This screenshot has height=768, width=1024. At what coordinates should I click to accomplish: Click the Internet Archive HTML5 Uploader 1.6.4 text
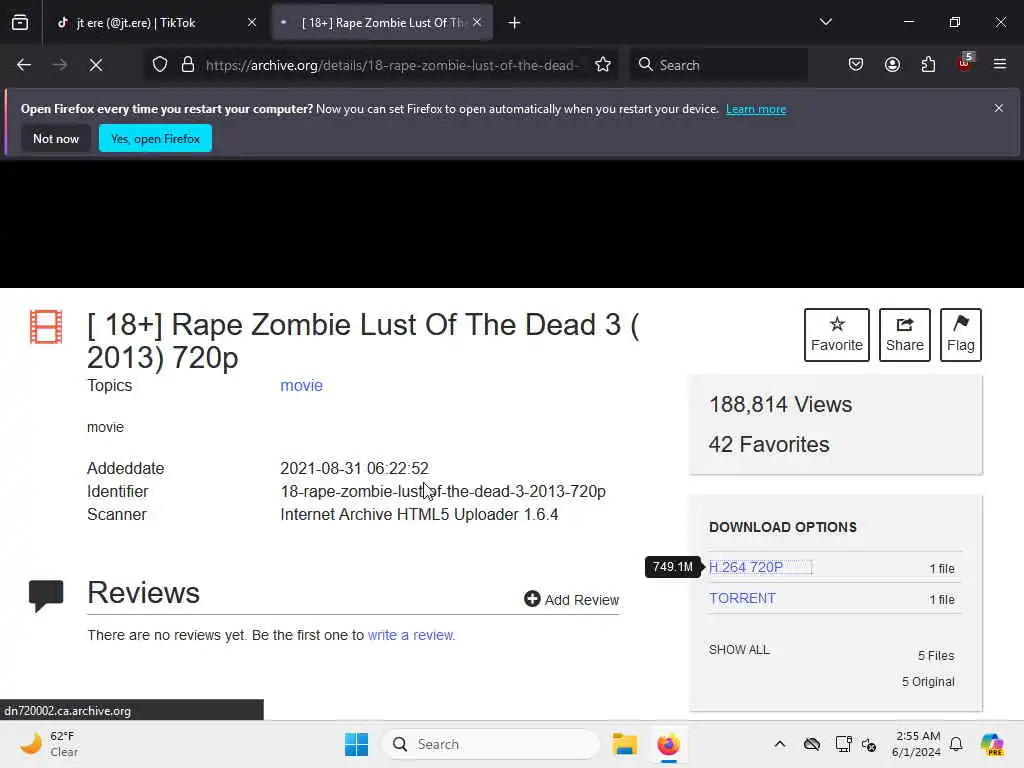[x=419, y=515]
